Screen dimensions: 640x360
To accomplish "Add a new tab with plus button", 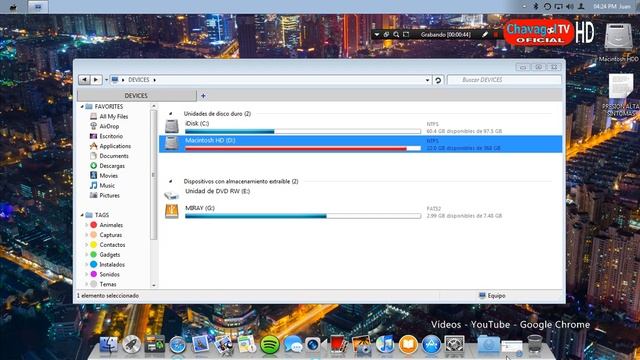I will point(203,96).
